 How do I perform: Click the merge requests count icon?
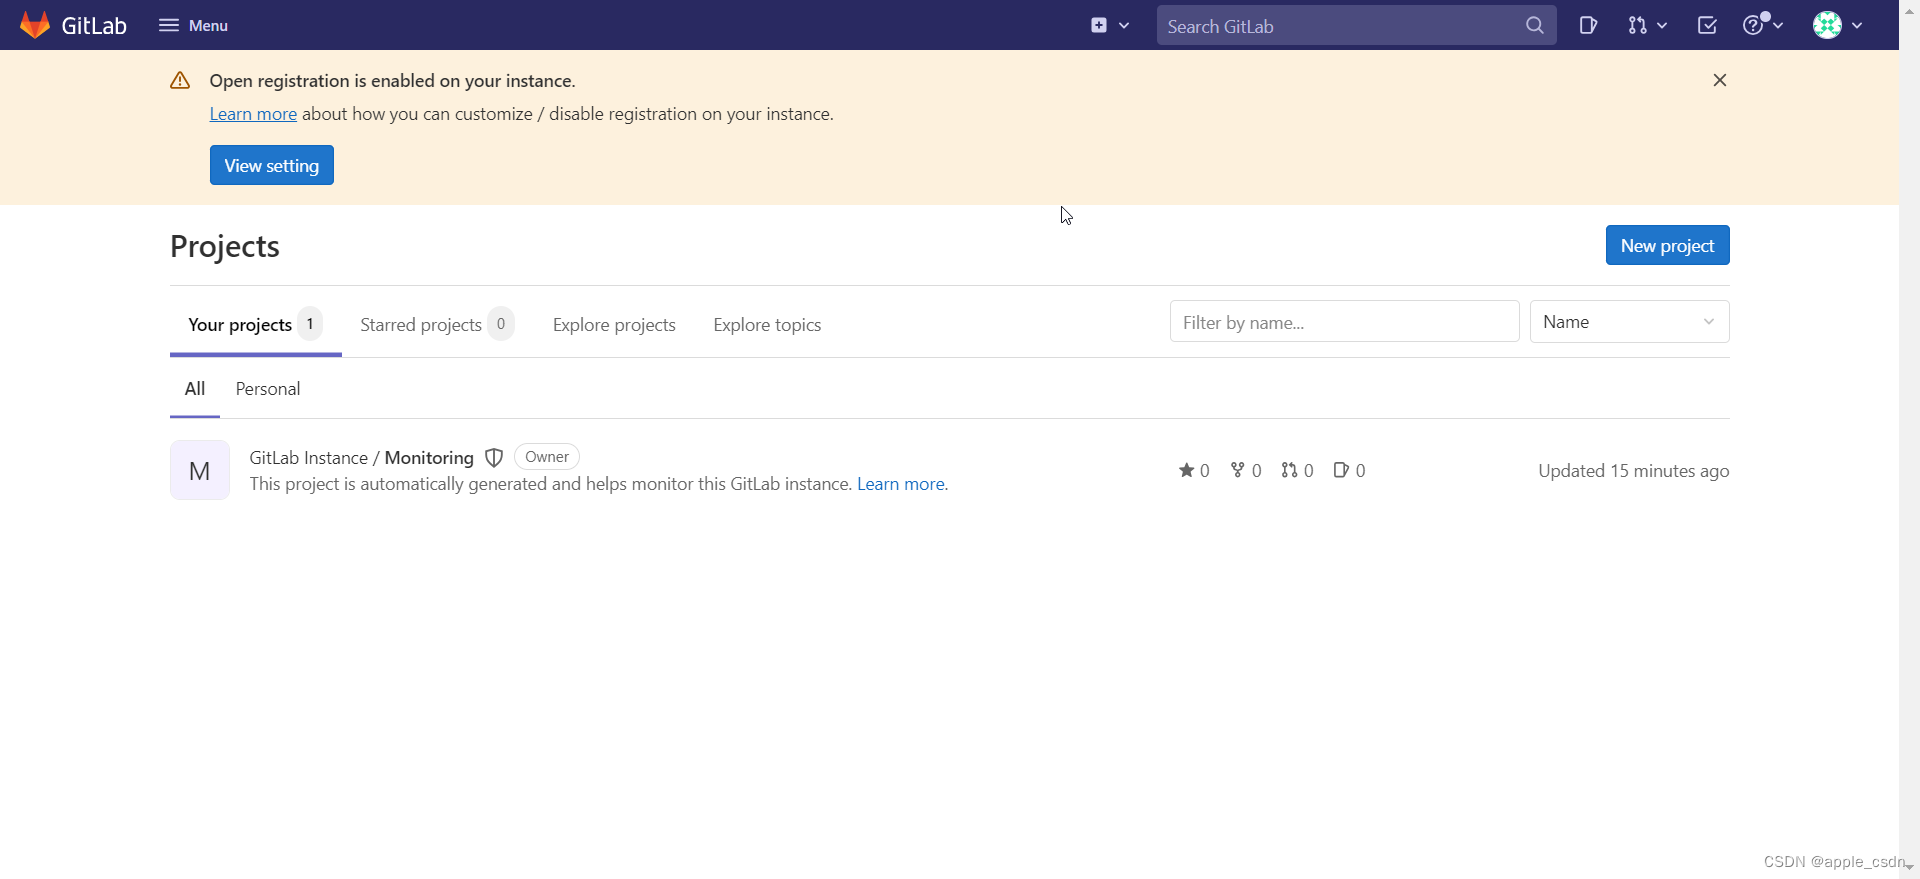coord(1289,470)
